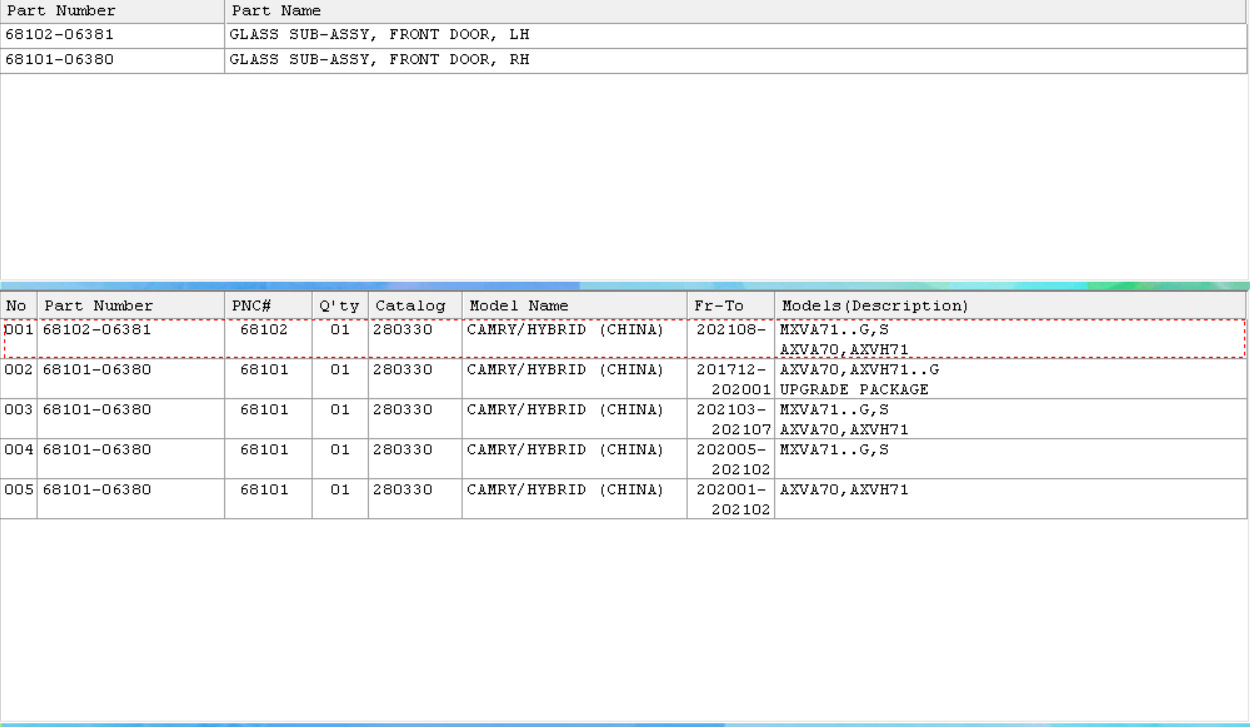This screenshot has height=727, width=1250.
Task: Select row number 005
Action: point(19,489)
